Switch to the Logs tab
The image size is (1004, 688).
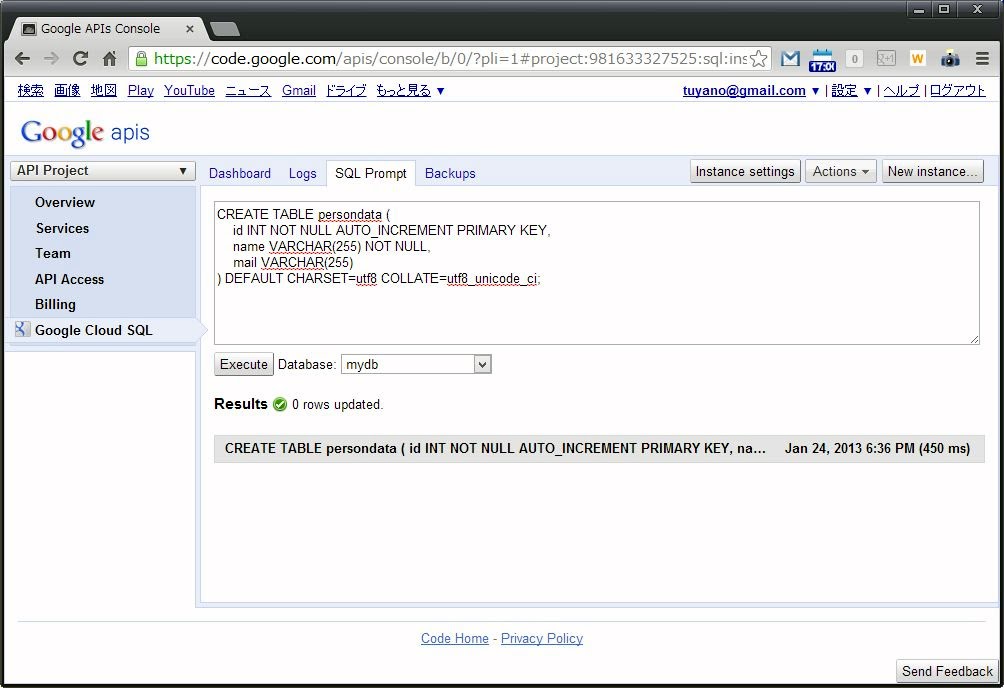(x=302, y=173)
